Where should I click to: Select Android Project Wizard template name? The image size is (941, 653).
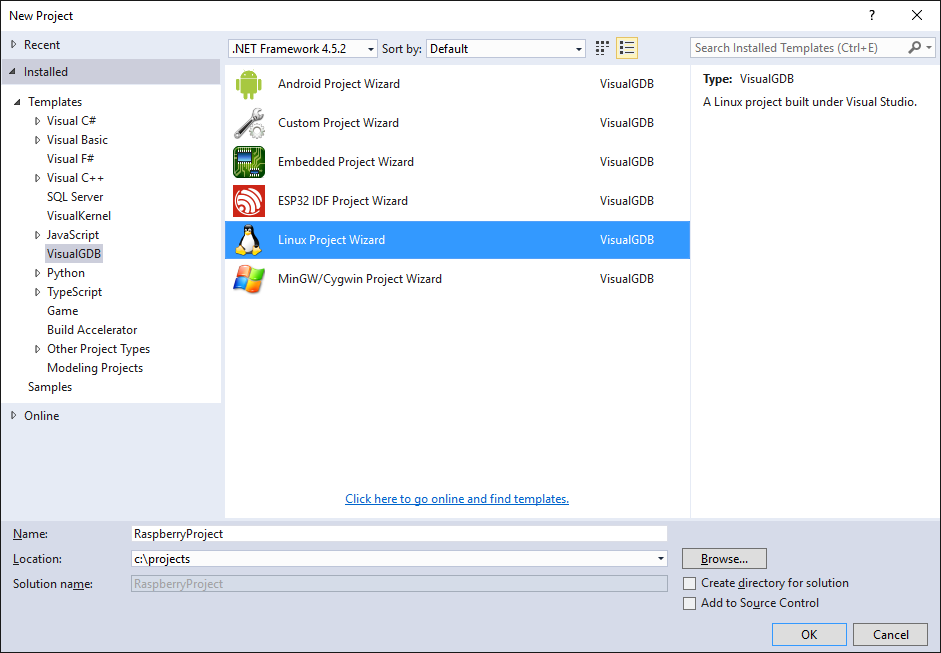(338, 84)
